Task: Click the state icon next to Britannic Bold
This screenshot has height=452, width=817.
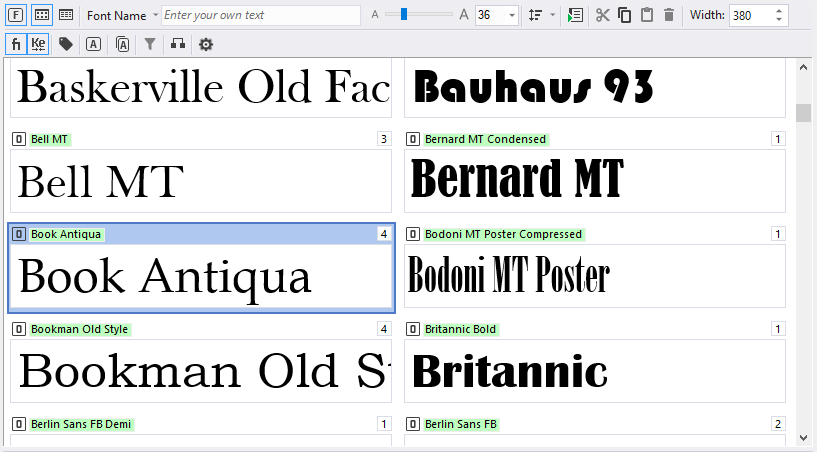Action: [x=413, y=329]
